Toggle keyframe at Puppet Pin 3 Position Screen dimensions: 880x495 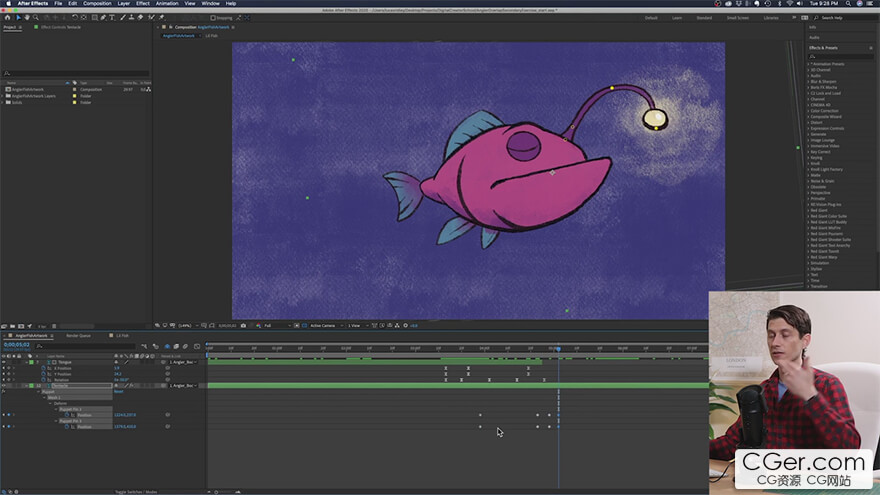pos(8,427)
